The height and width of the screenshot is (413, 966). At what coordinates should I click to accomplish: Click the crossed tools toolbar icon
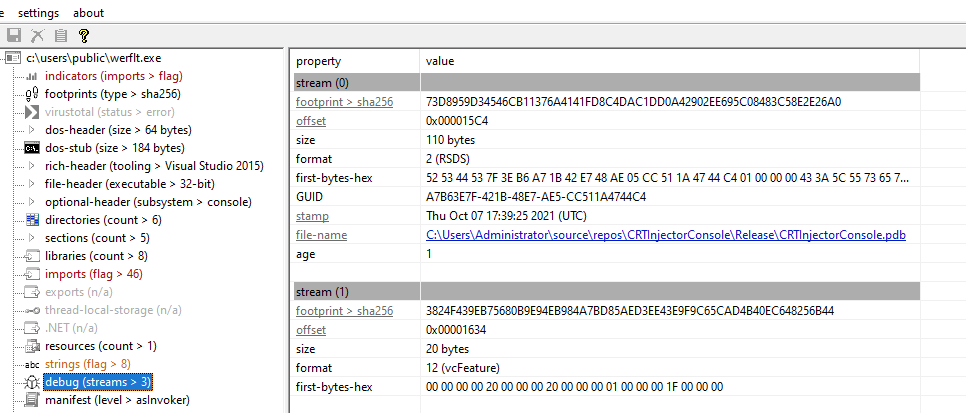click(x=38, y=36)
